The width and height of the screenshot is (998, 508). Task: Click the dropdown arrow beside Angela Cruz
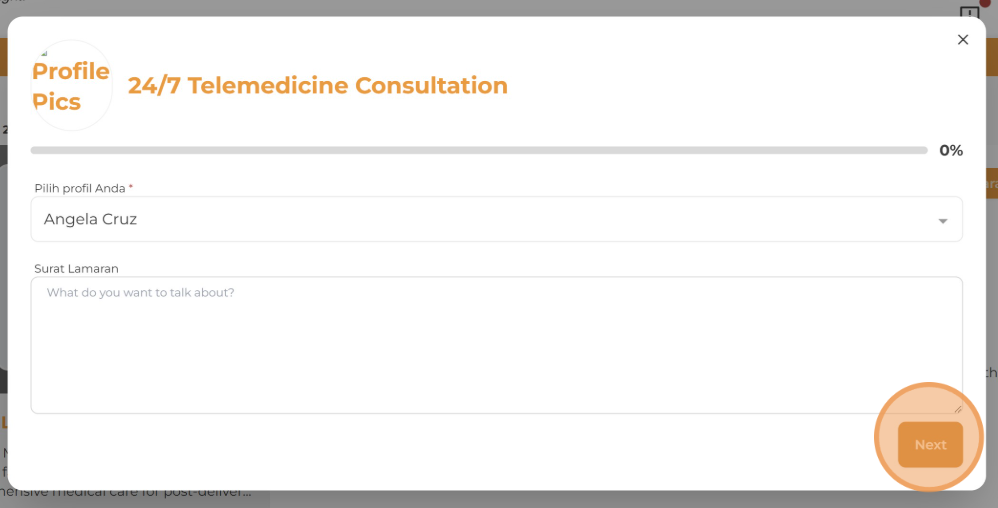click(942, 221)
